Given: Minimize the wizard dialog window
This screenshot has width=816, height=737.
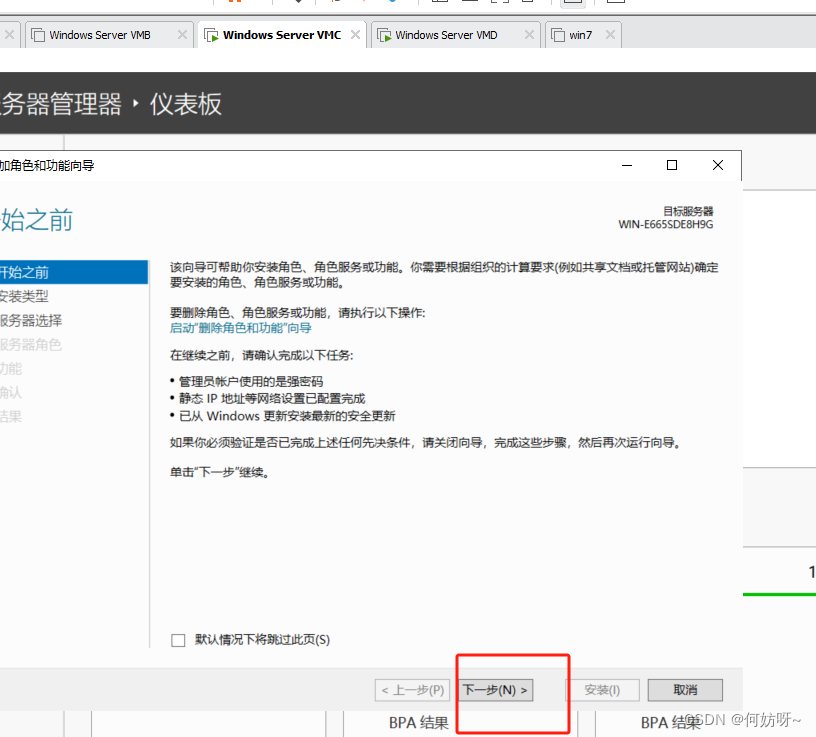Looking at the screenshot, I should tap(626, 165).
